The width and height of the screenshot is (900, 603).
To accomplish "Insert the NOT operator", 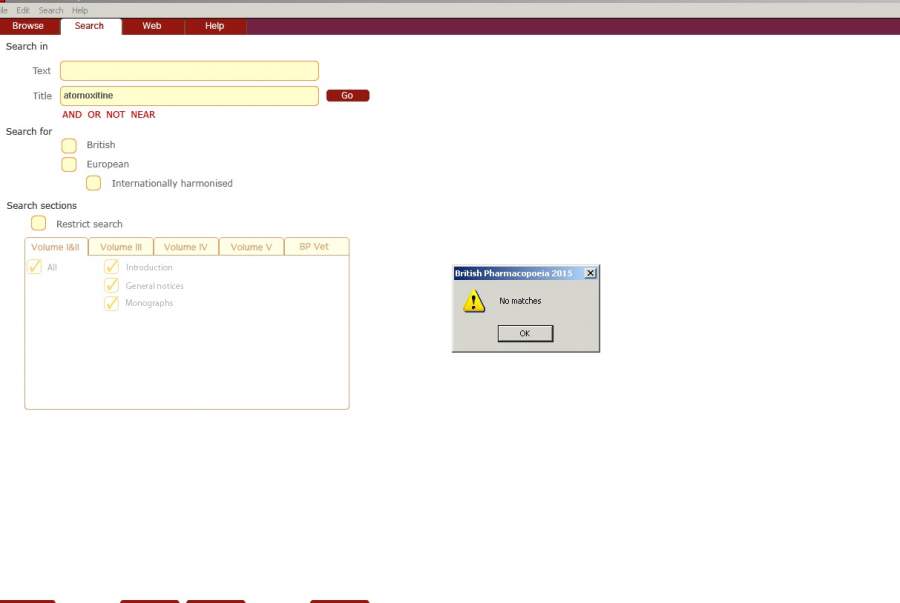I will 115,115.
